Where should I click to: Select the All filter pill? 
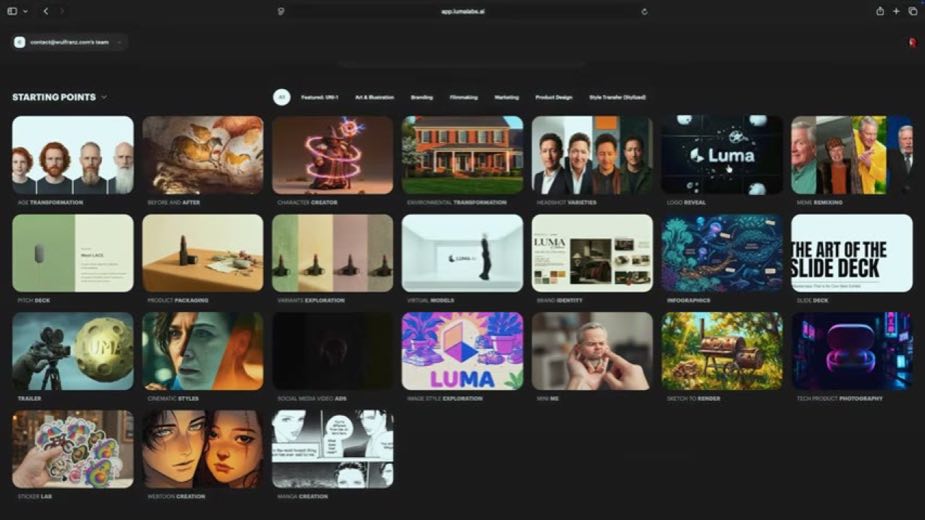click(x=281, y=97)
